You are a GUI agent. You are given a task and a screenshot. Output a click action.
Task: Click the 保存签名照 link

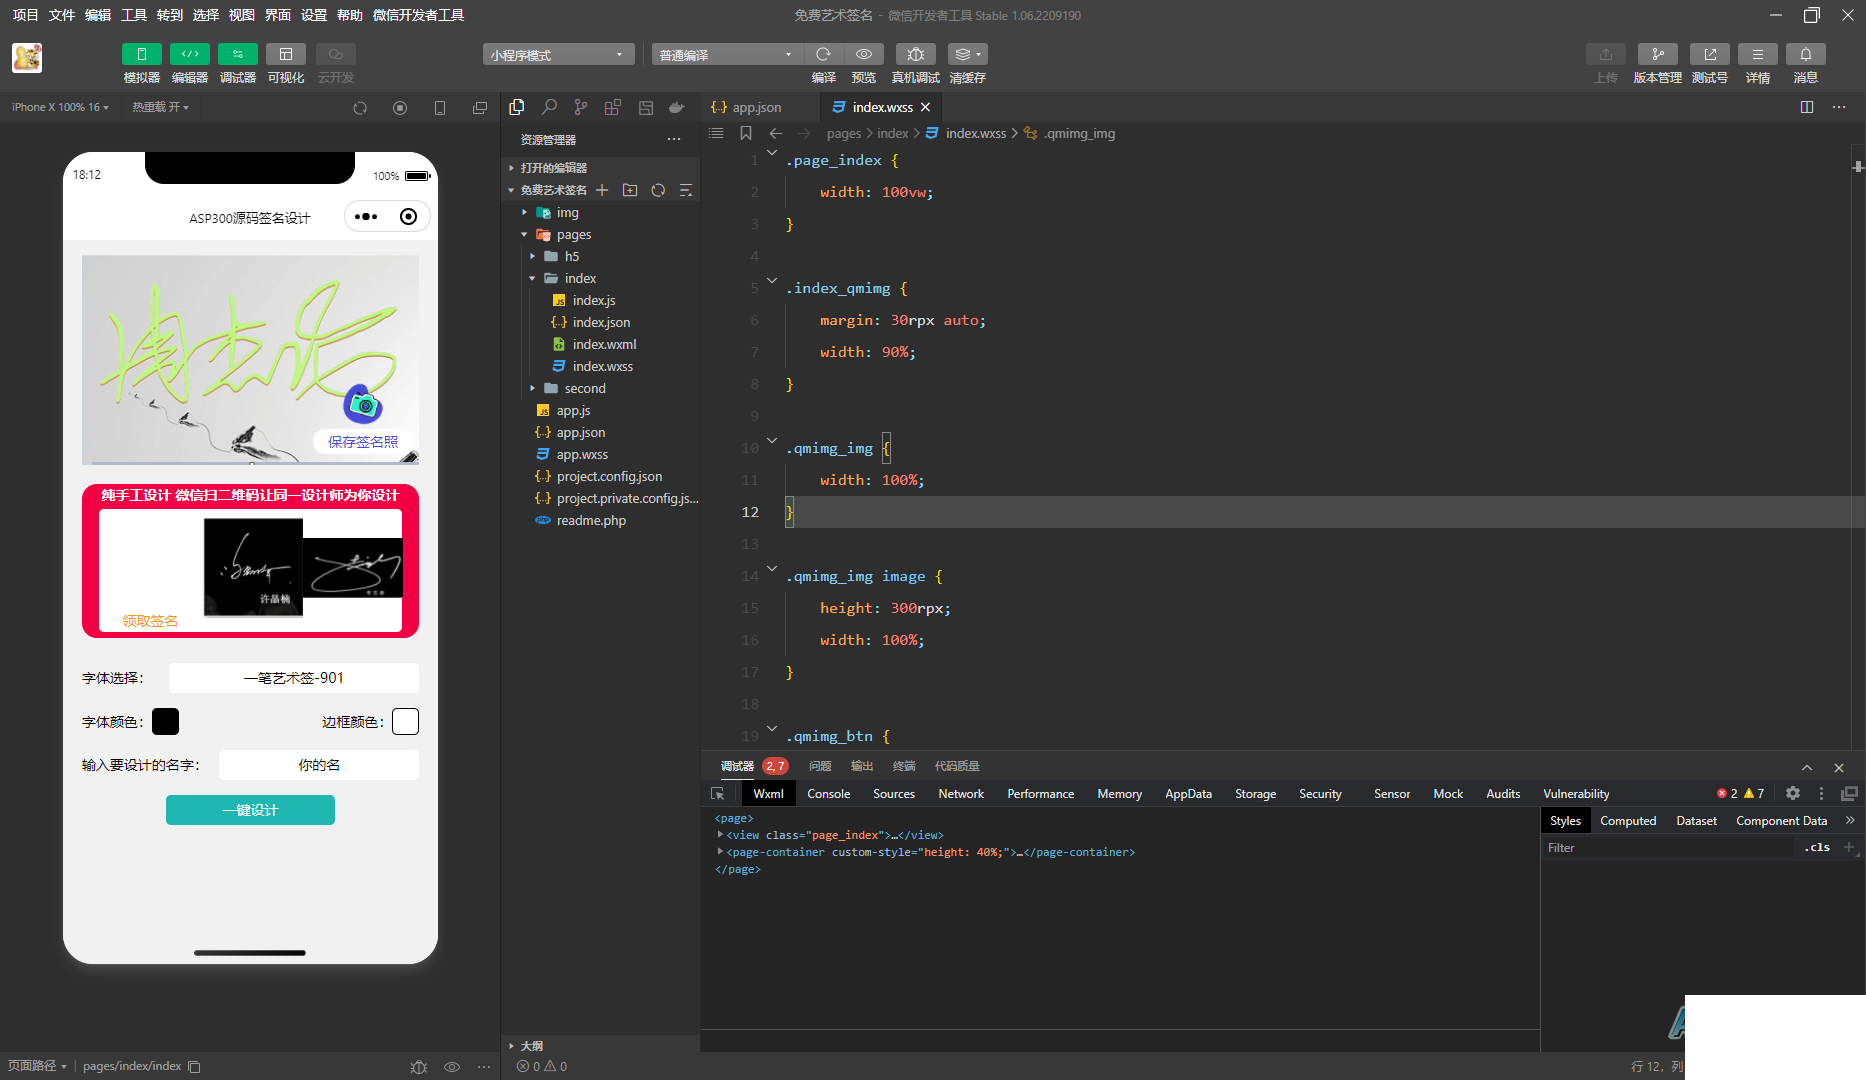[x=363, y=441]
